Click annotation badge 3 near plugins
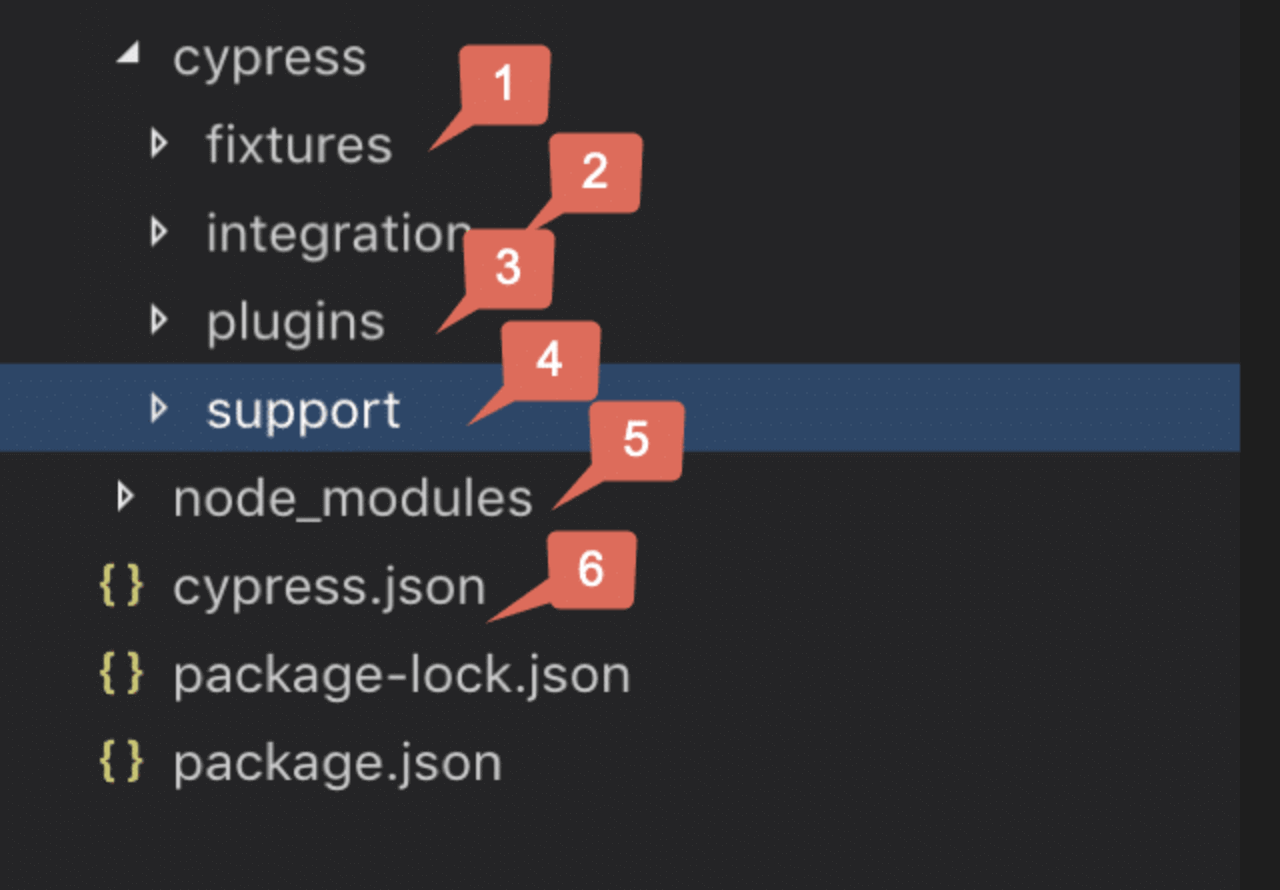The image size is (1280, 890). [x=509, y=268]
